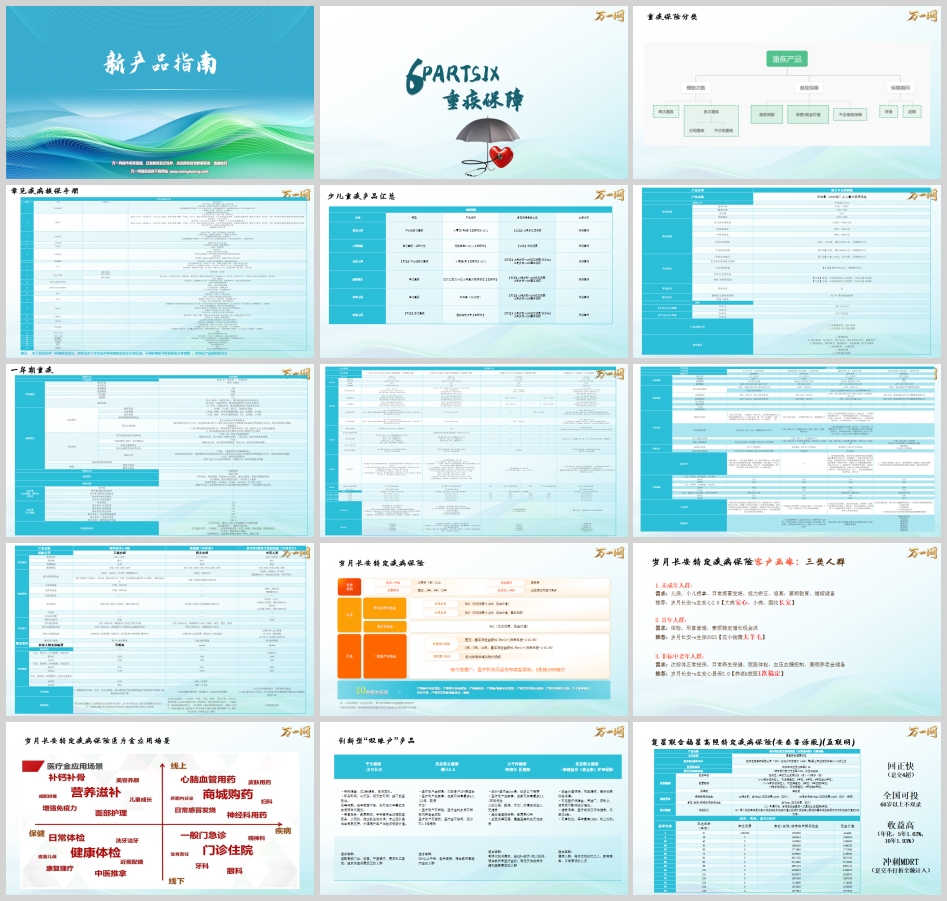Select the PARTSIX 重疾保障 title slide
This screenshot has width=947, height=901.
472,92
